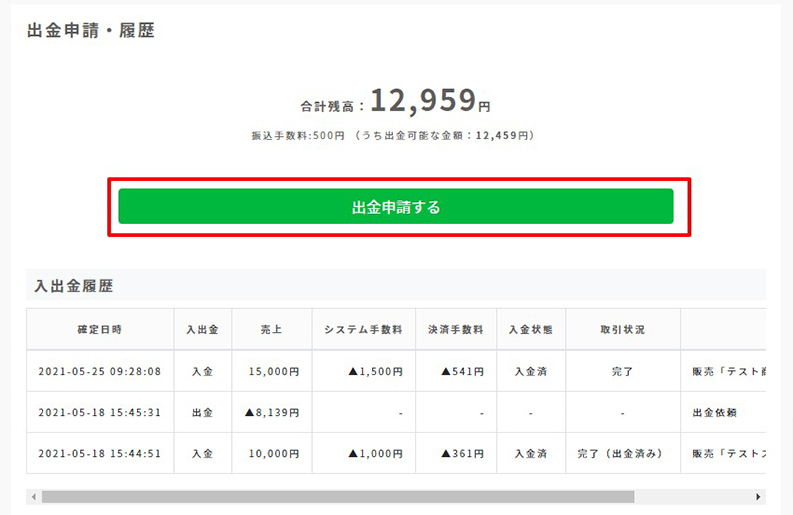The height and width of the screenshot is (515, 793).
Task: Click the date cell 2021-05-18 15:45:31
Action: click(x=100, y=412)
